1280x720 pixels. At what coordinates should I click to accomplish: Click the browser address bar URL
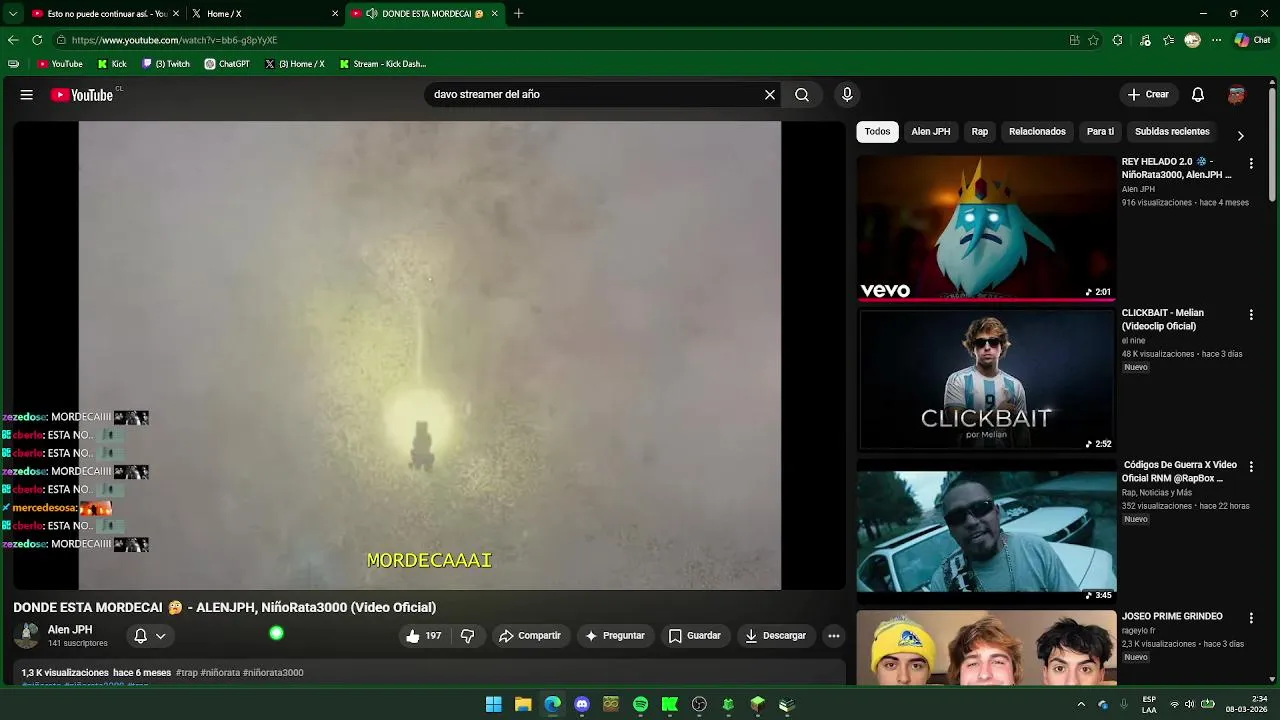(174, 40)
